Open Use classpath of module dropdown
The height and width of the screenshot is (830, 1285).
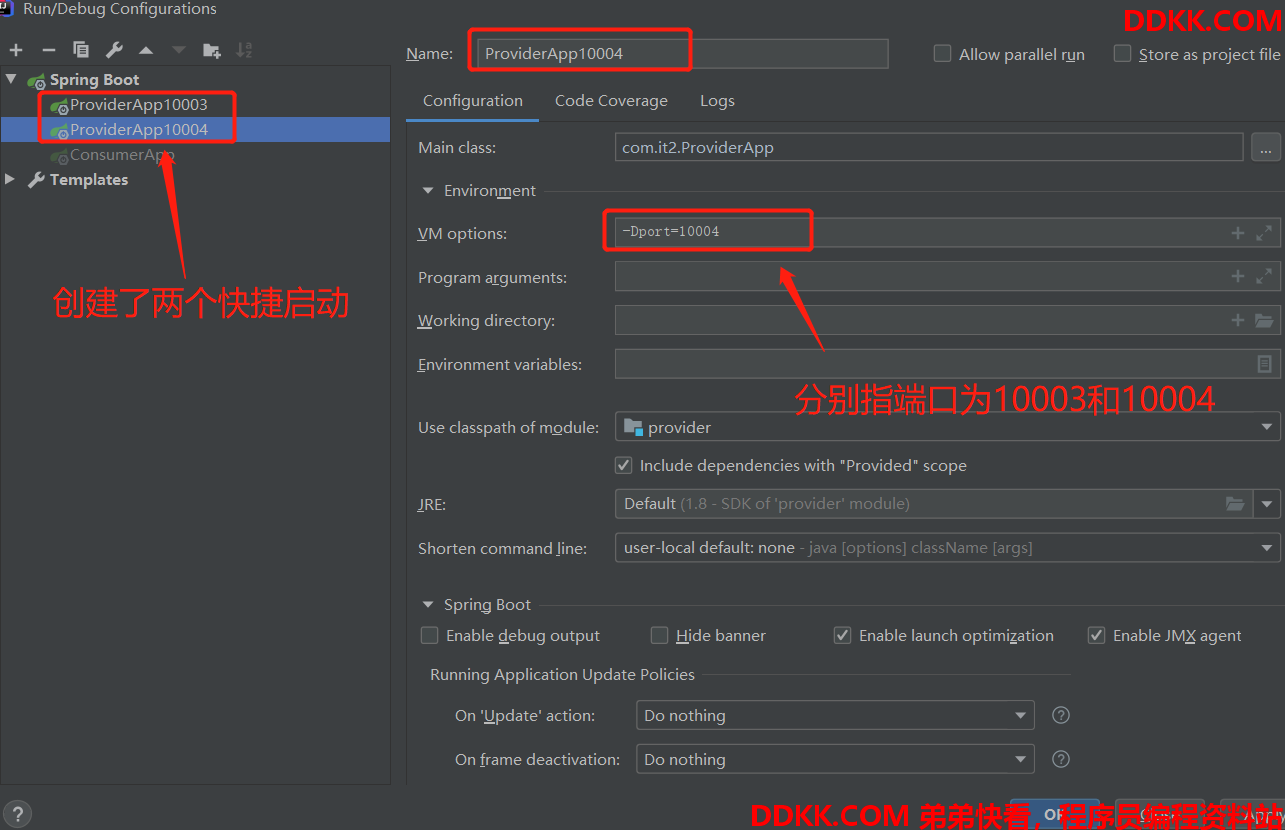click(947, 427)
